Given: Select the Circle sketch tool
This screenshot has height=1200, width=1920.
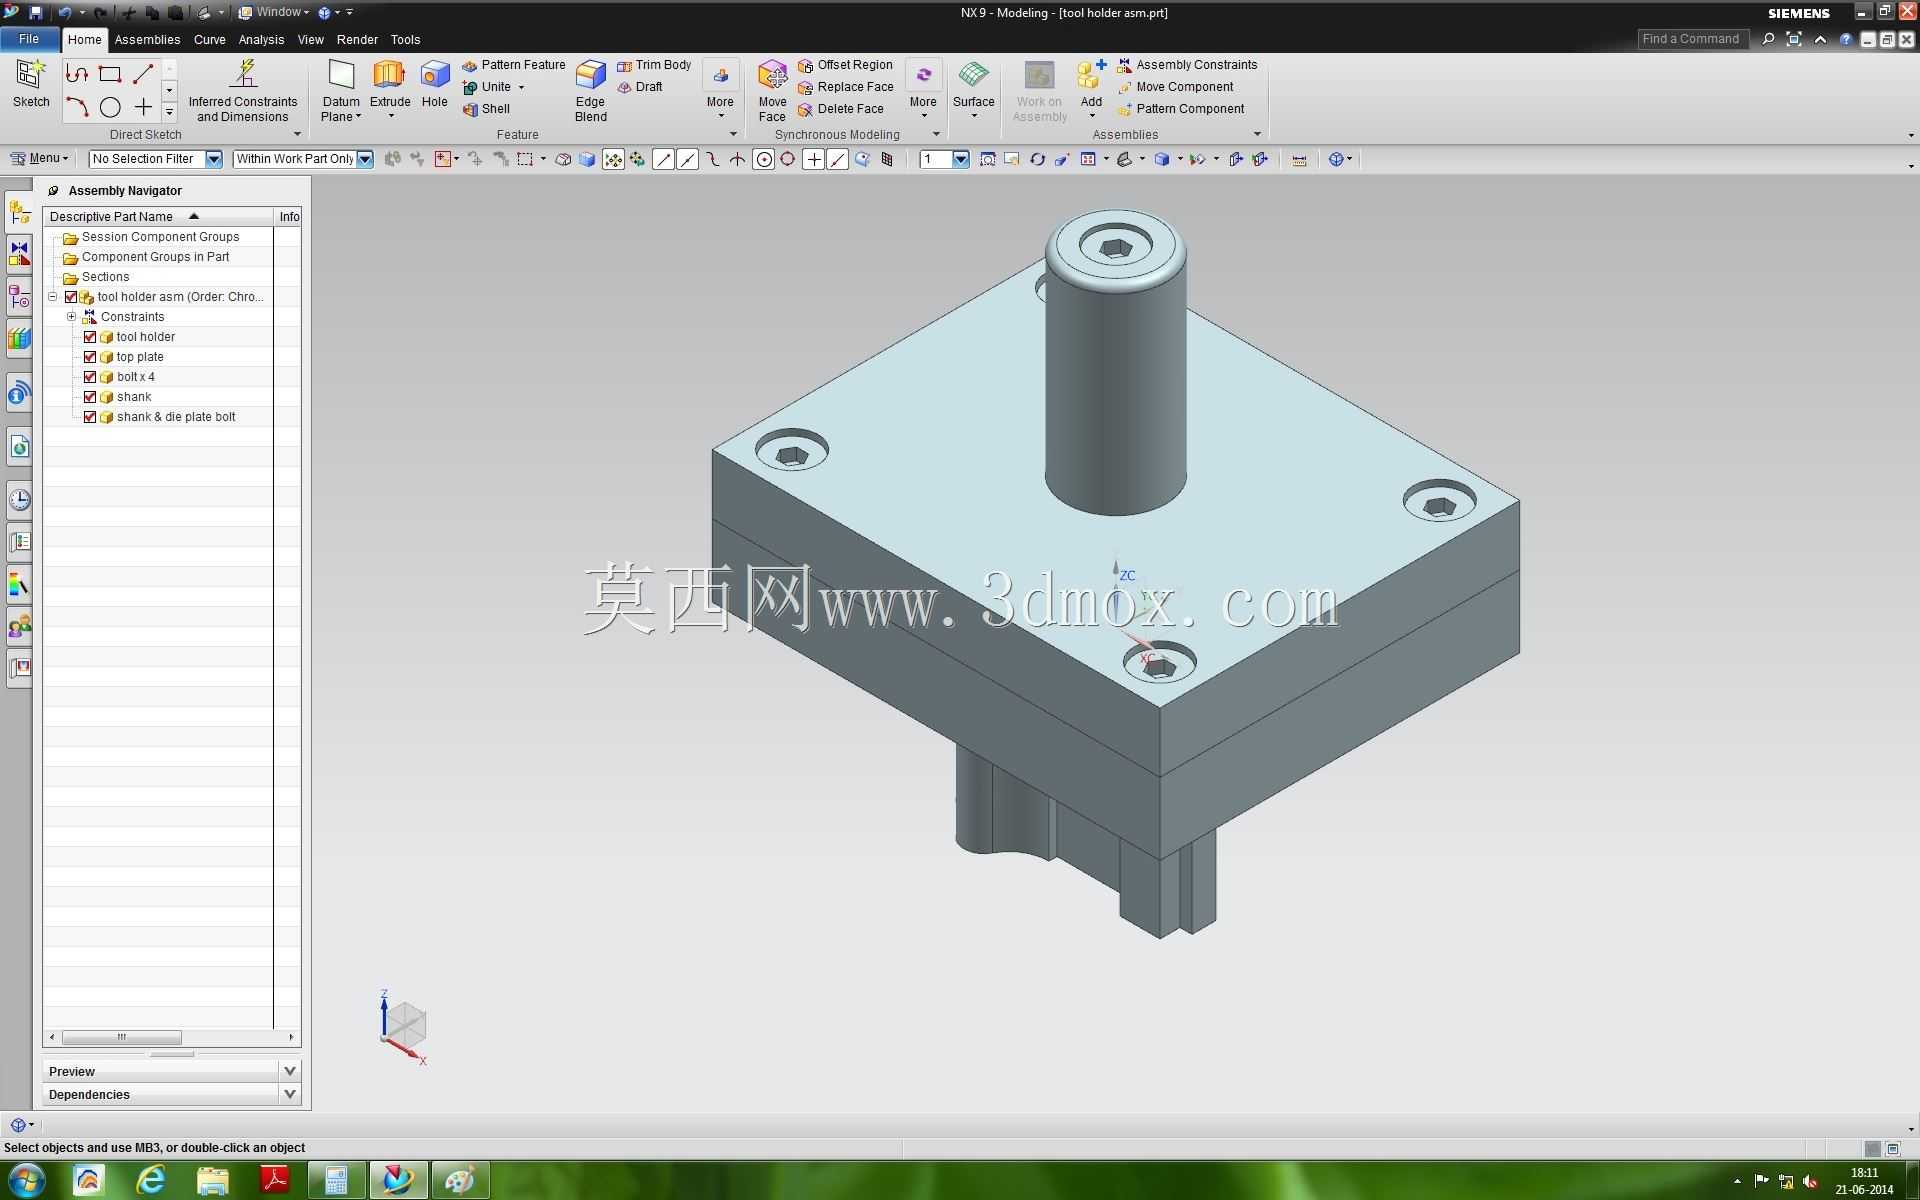Looking at the screenshot, I should pyautogui.click(x=110, y=107).
